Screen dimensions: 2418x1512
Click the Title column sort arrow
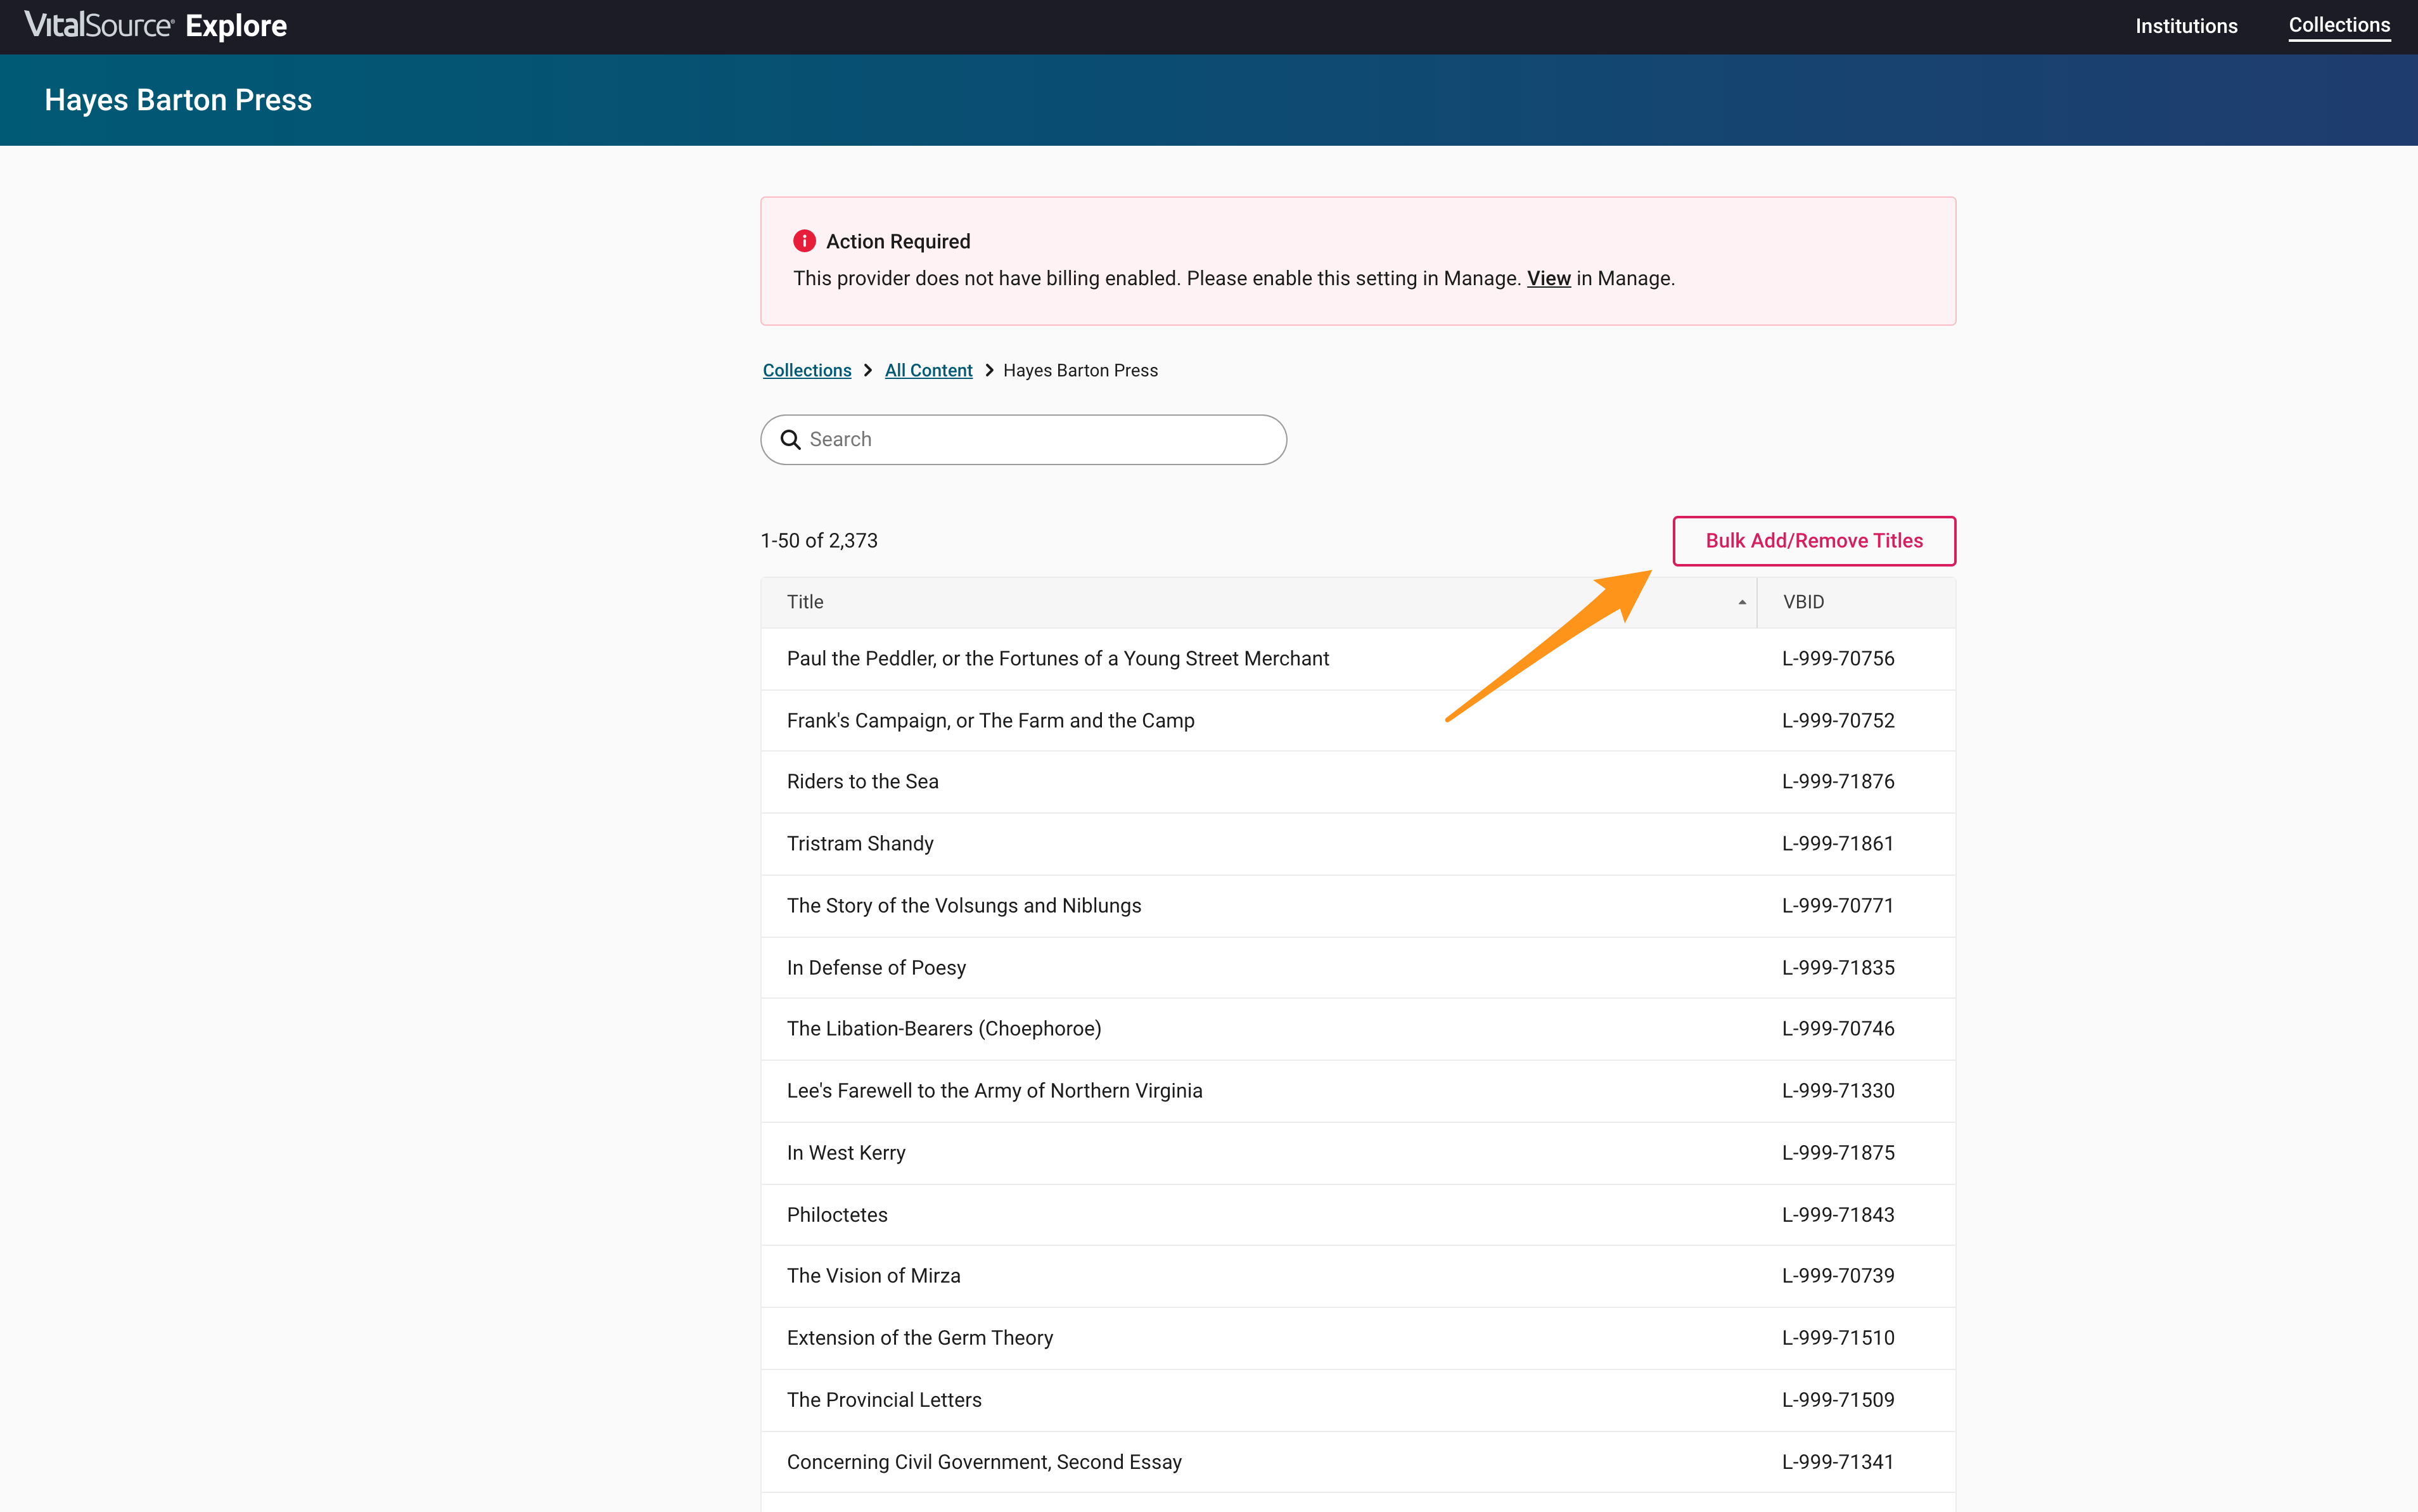tap(1741, 602)
